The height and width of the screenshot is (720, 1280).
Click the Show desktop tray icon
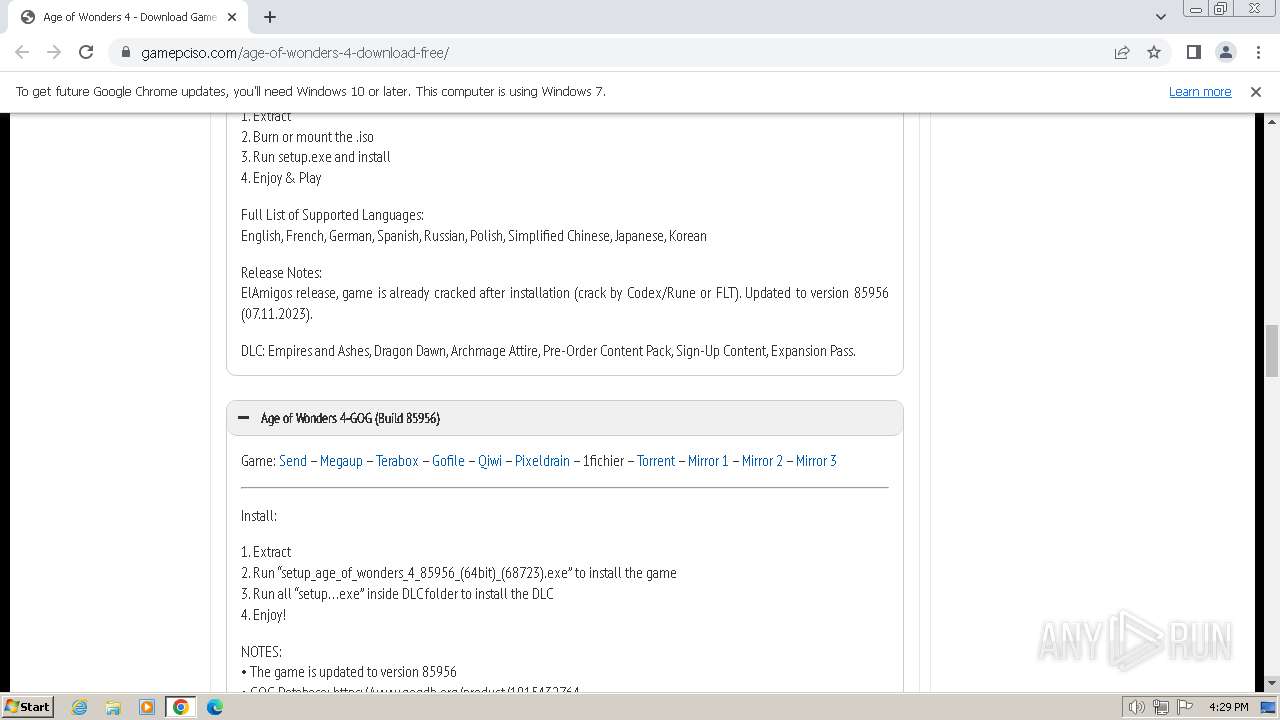pos(1268,707)
